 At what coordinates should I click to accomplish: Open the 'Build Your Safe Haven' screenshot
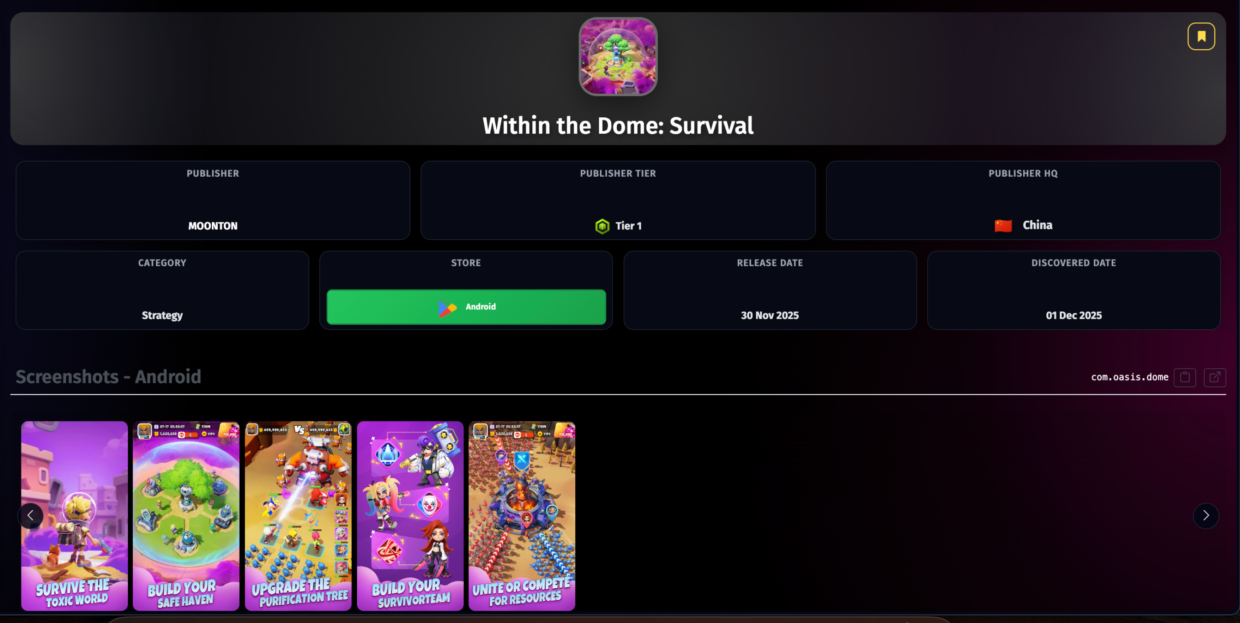tap(186, 516)
